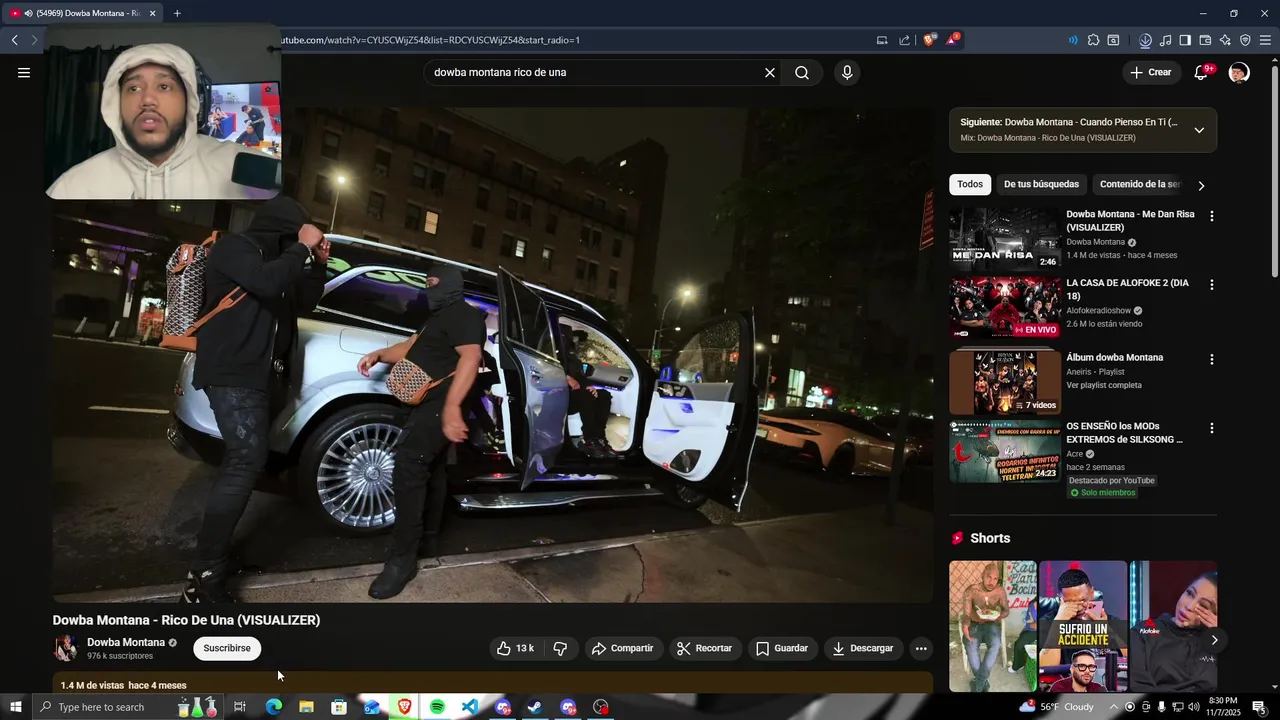Open more actions ellipsis below video
The width and height of the screenshot is (1280, 720).
pos(921,648)
